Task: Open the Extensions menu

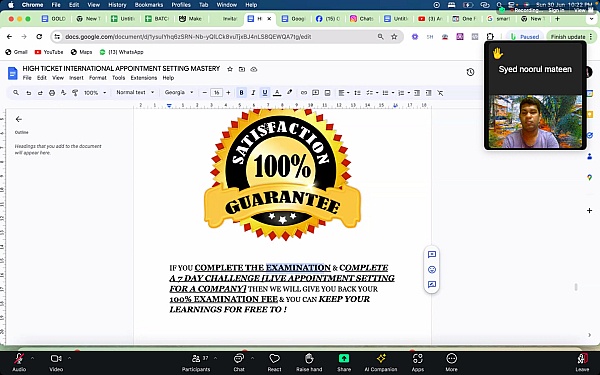Action: pos(144,78)
